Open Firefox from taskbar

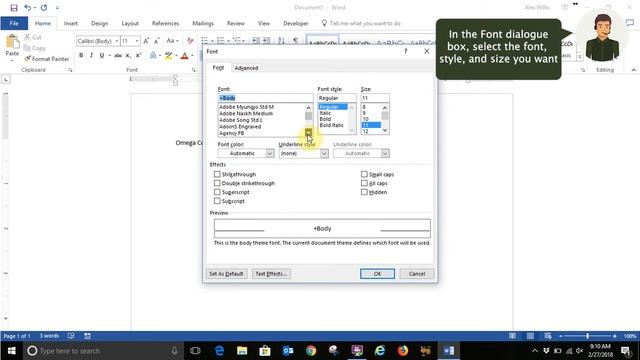[403, 351]
